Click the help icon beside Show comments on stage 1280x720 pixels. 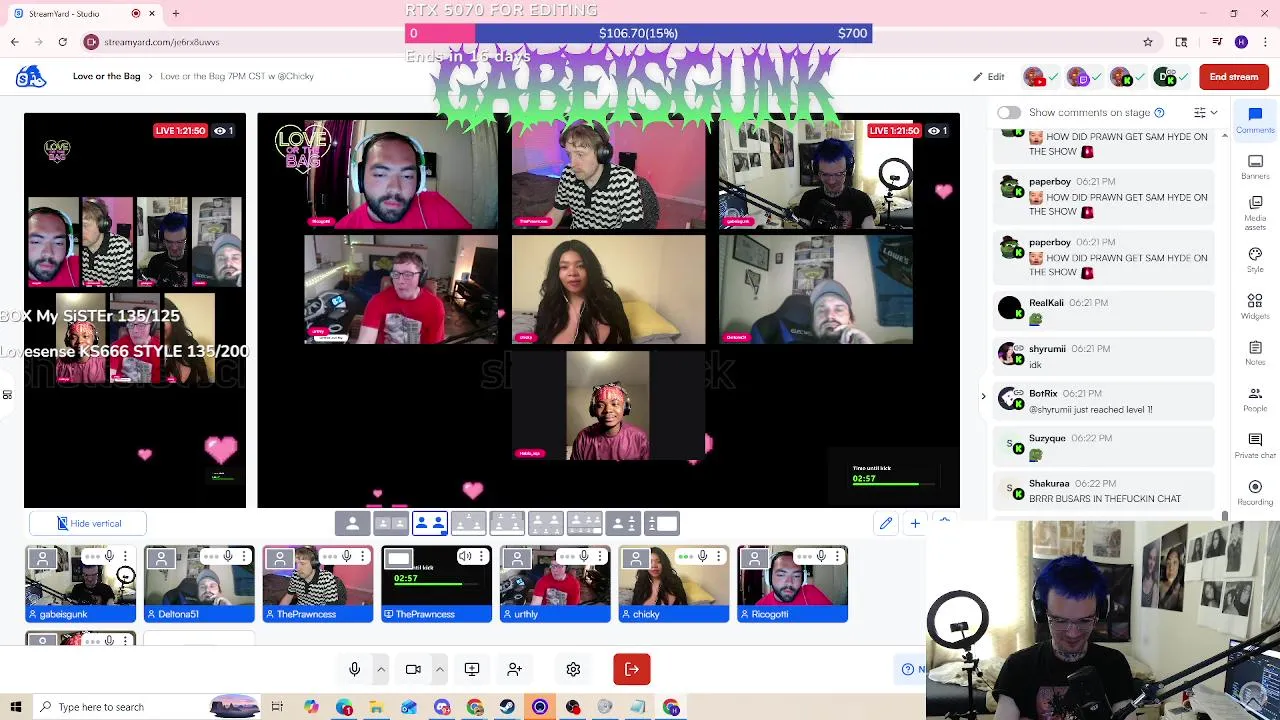coord(1159,113)
